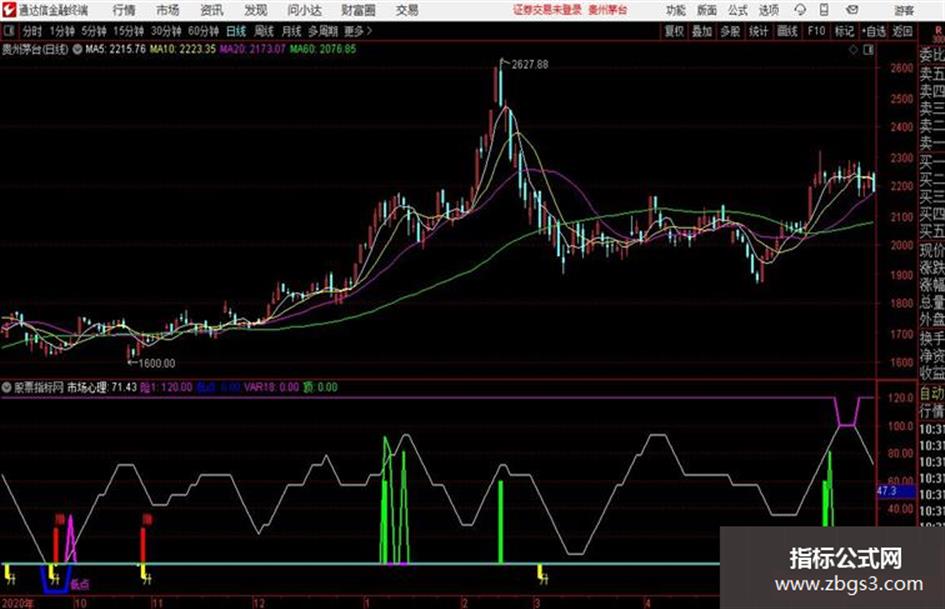Click the 证券交易未登录 status link
Image resolution: width=945 pixels, height=609 pixels.
click(547, 10)
